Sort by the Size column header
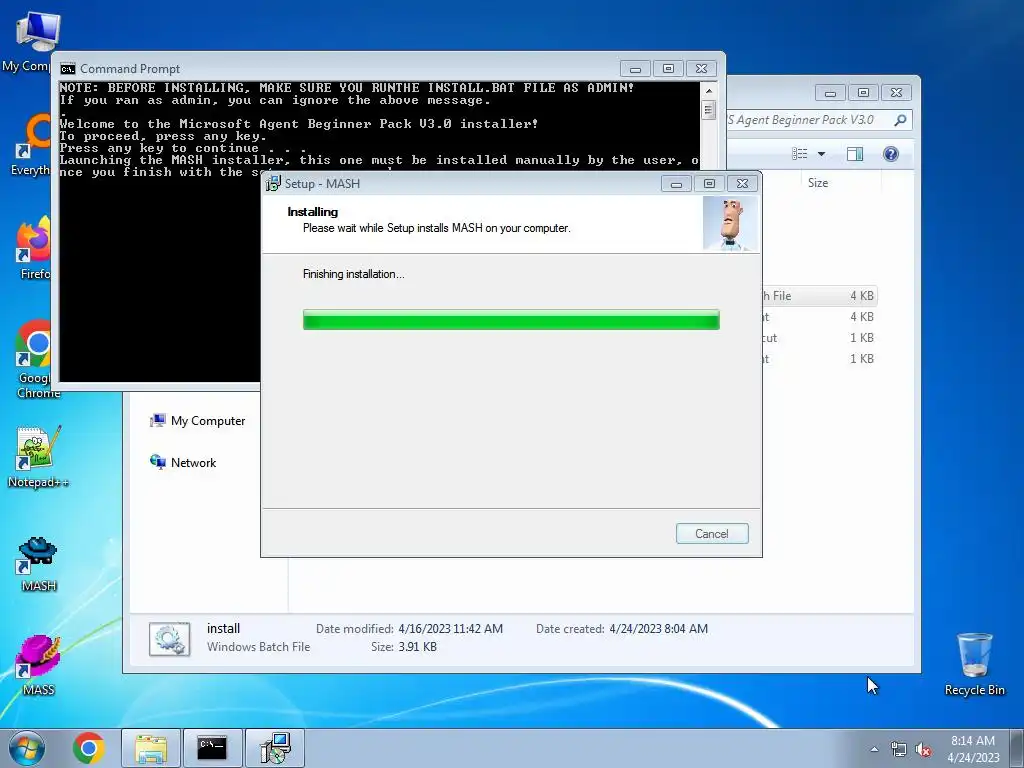The image size is (1024, 768). click(x=818, y=183)
